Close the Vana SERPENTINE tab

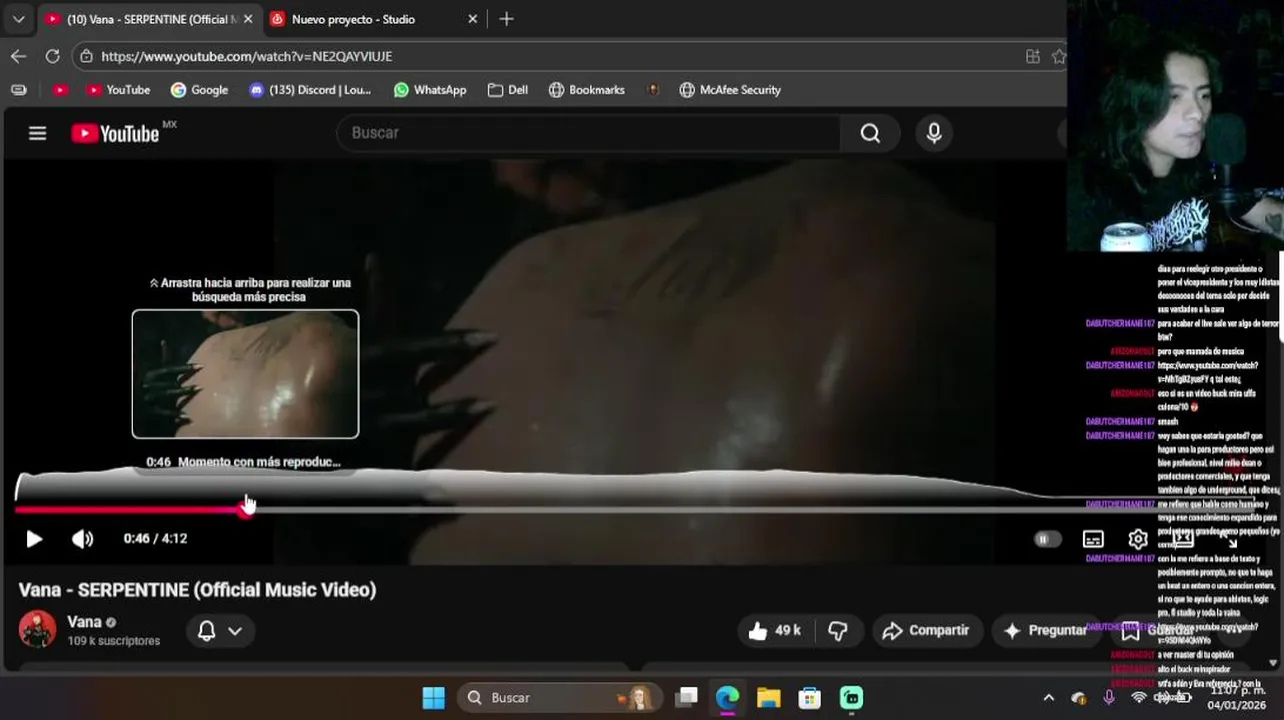[248, 19]
